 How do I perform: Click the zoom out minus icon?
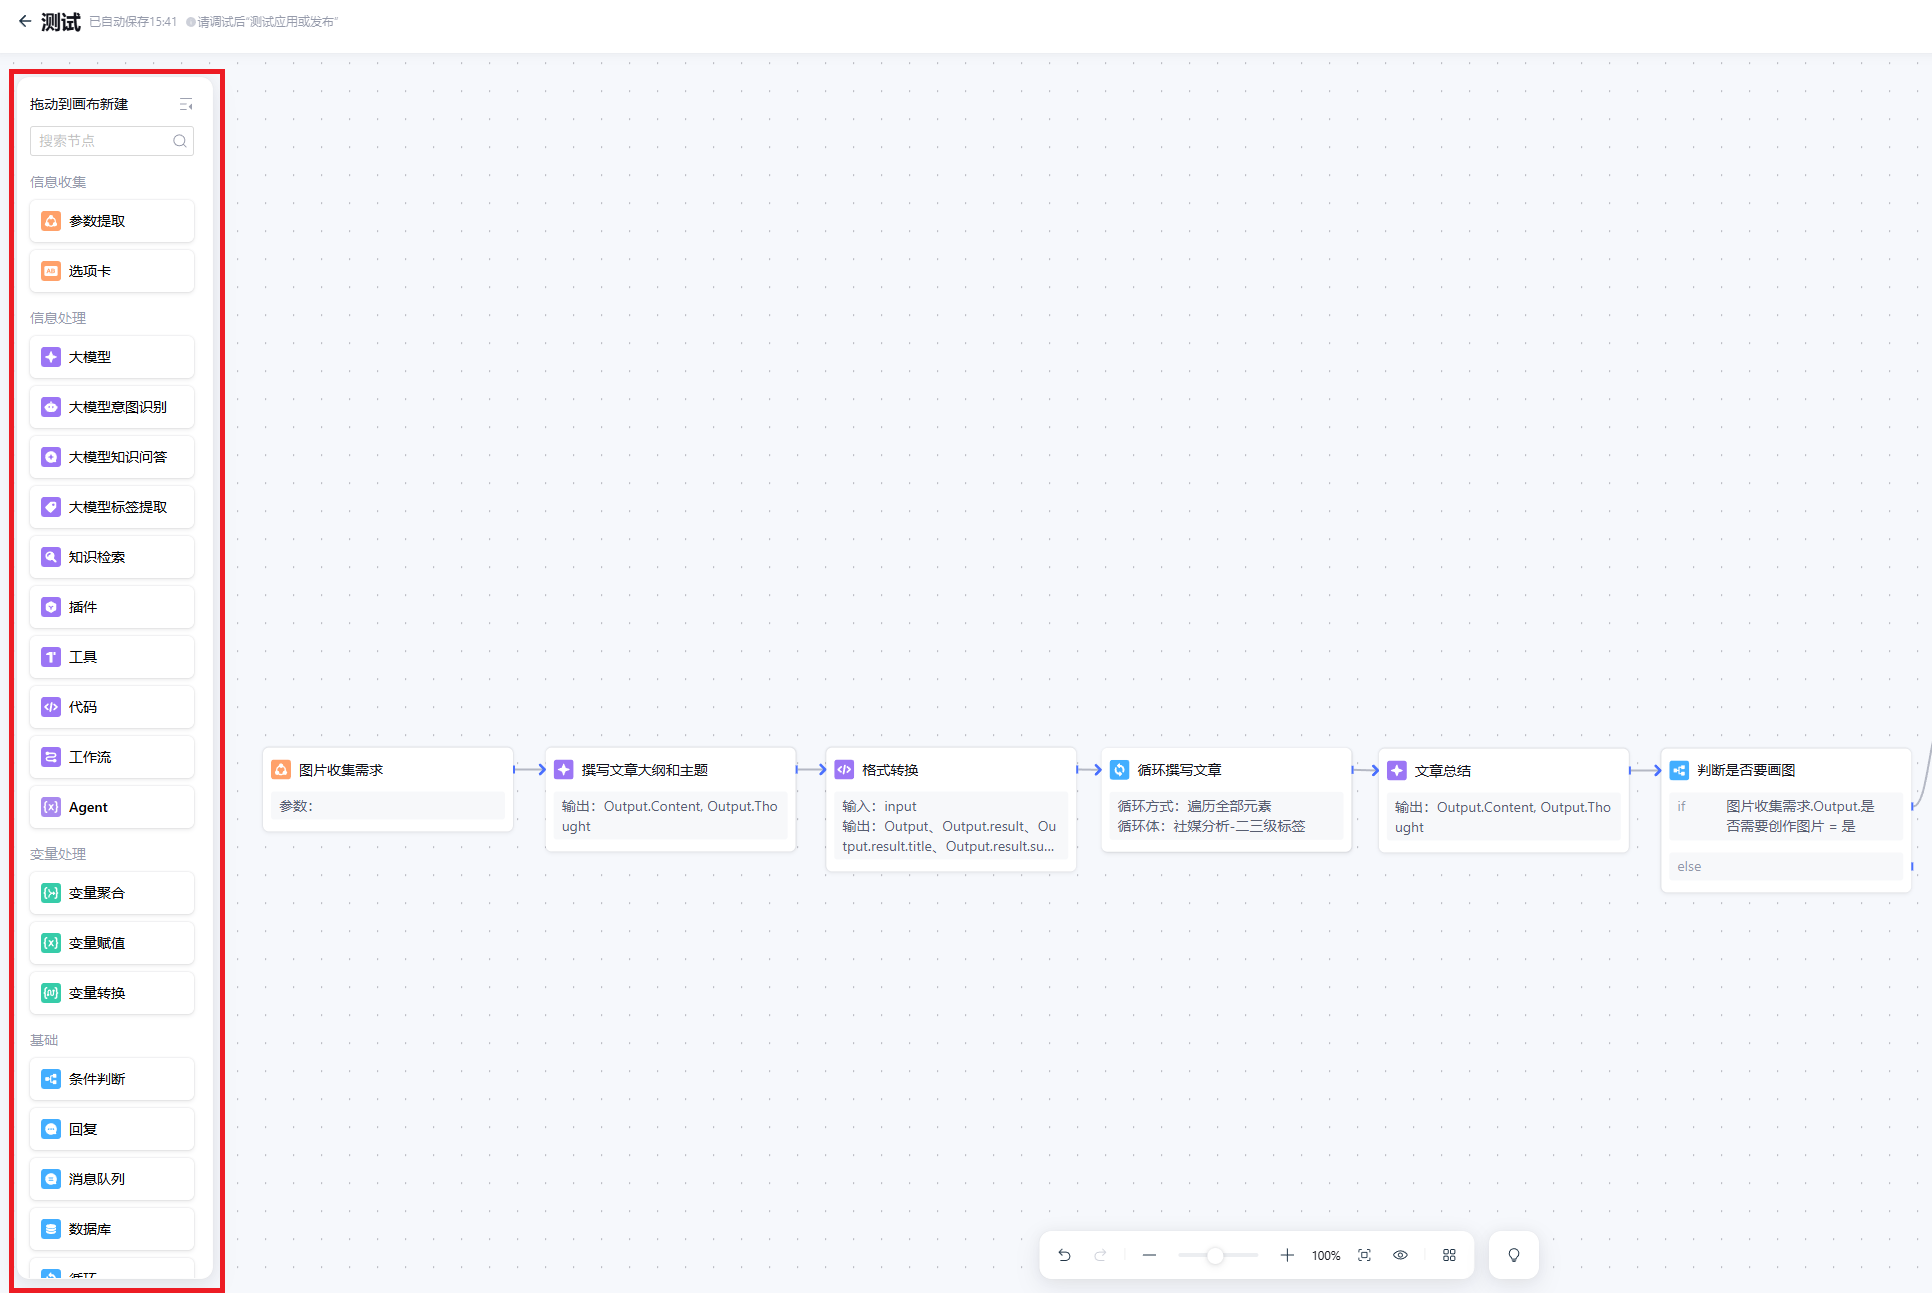click(x=1149, y=1255)
